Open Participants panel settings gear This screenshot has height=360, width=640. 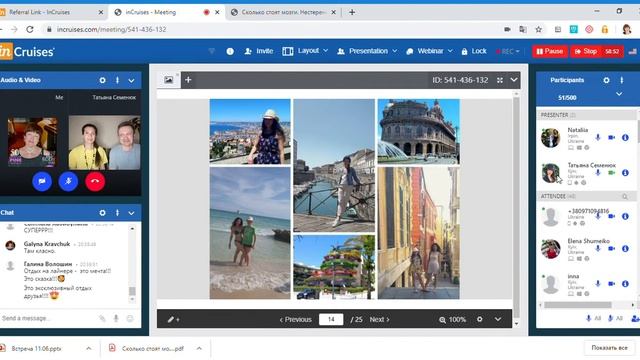607,80
